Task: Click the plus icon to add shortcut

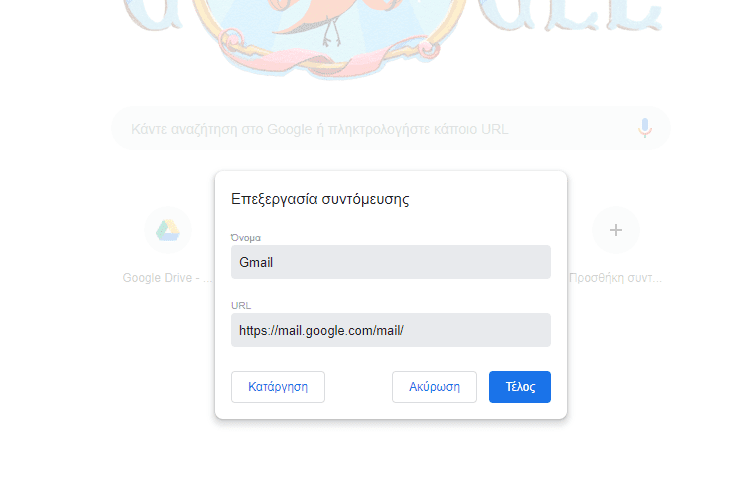Action: pos(616,230)
